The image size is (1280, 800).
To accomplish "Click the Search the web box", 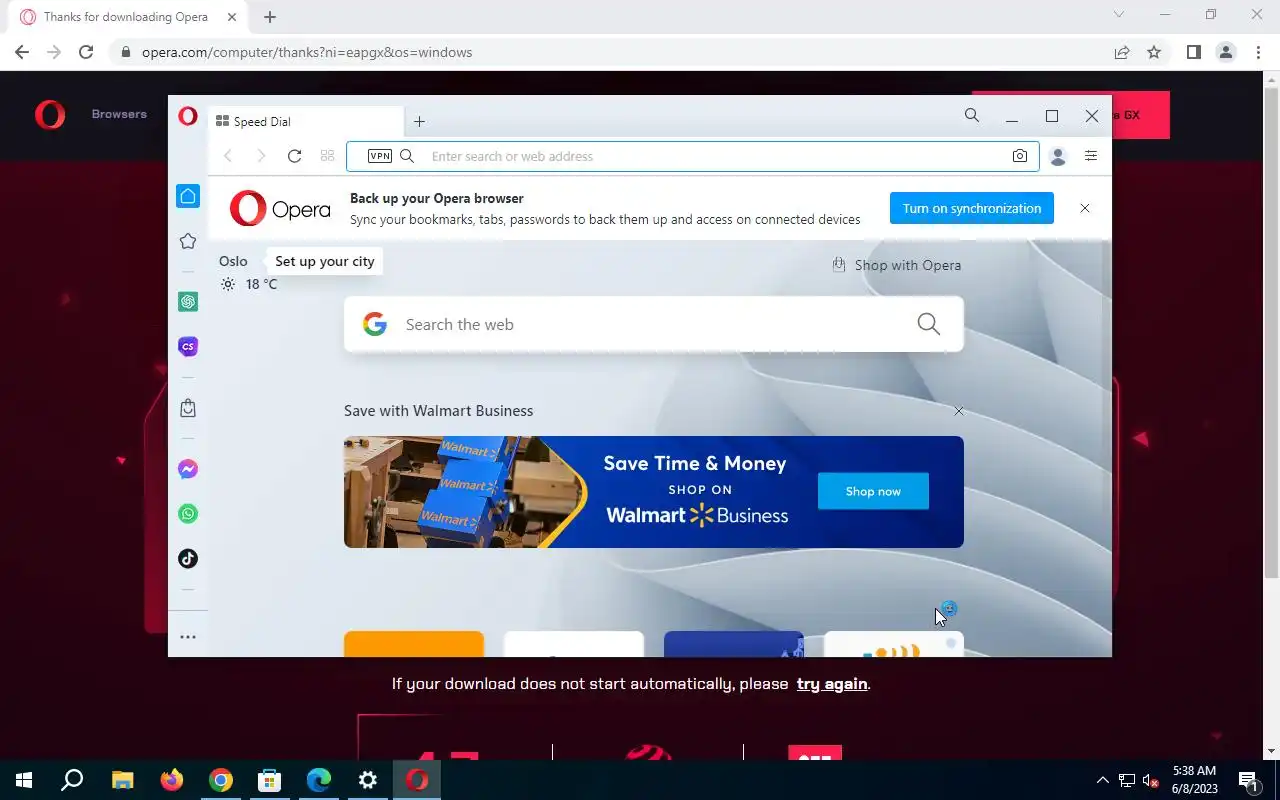I will click(x=654, y=324).
